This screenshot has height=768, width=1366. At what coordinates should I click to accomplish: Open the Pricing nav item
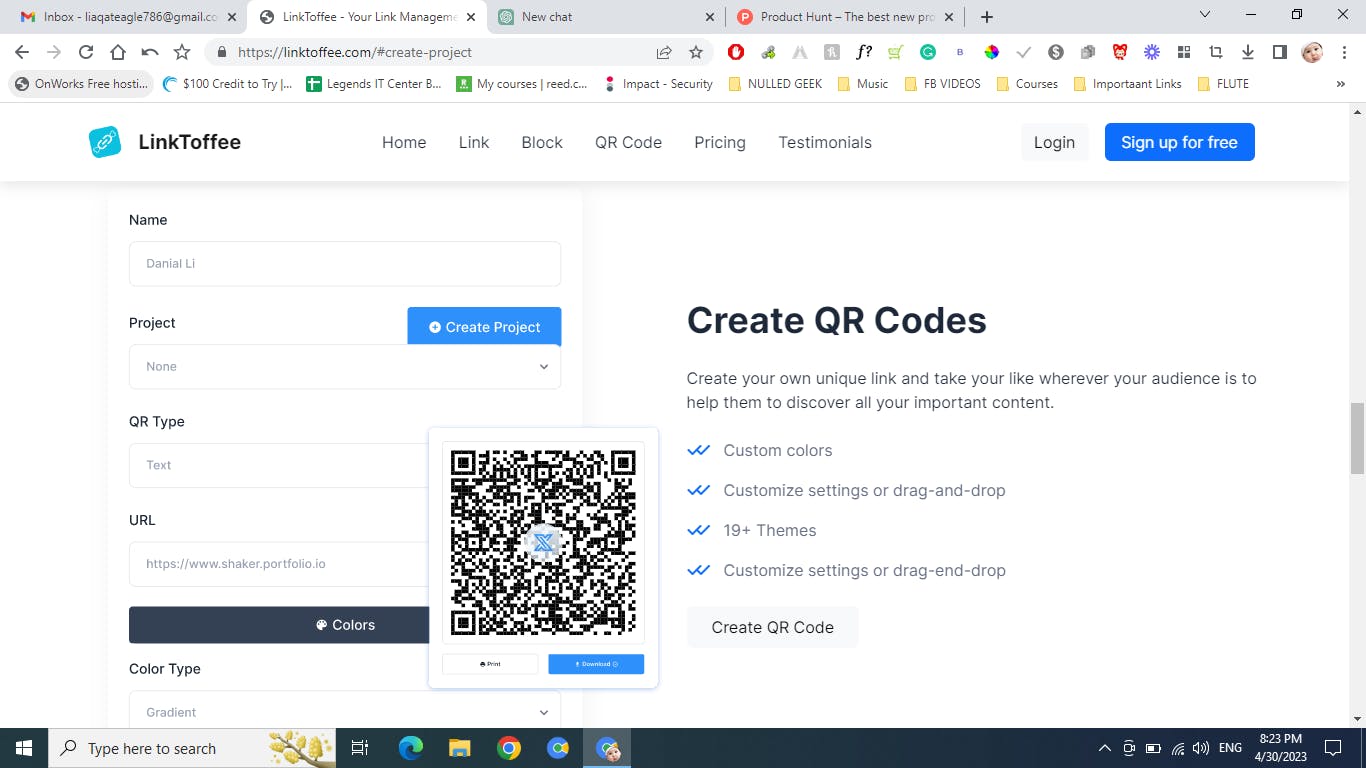[720, 142]
